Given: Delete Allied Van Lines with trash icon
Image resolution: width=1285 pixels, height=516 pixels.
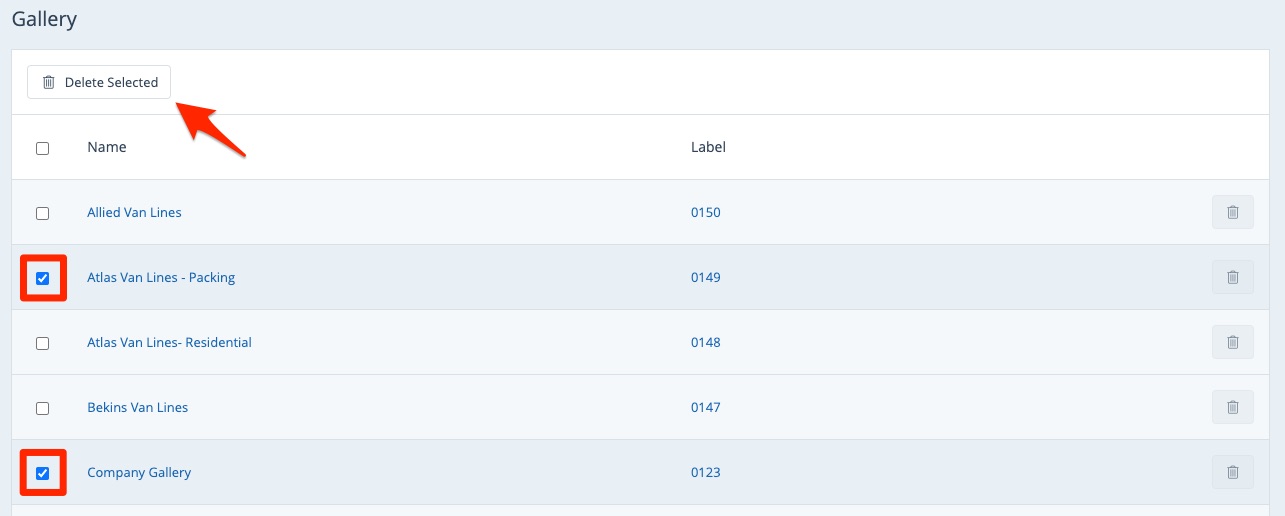Looking at the screenshot, I should tap(1232, 213).
